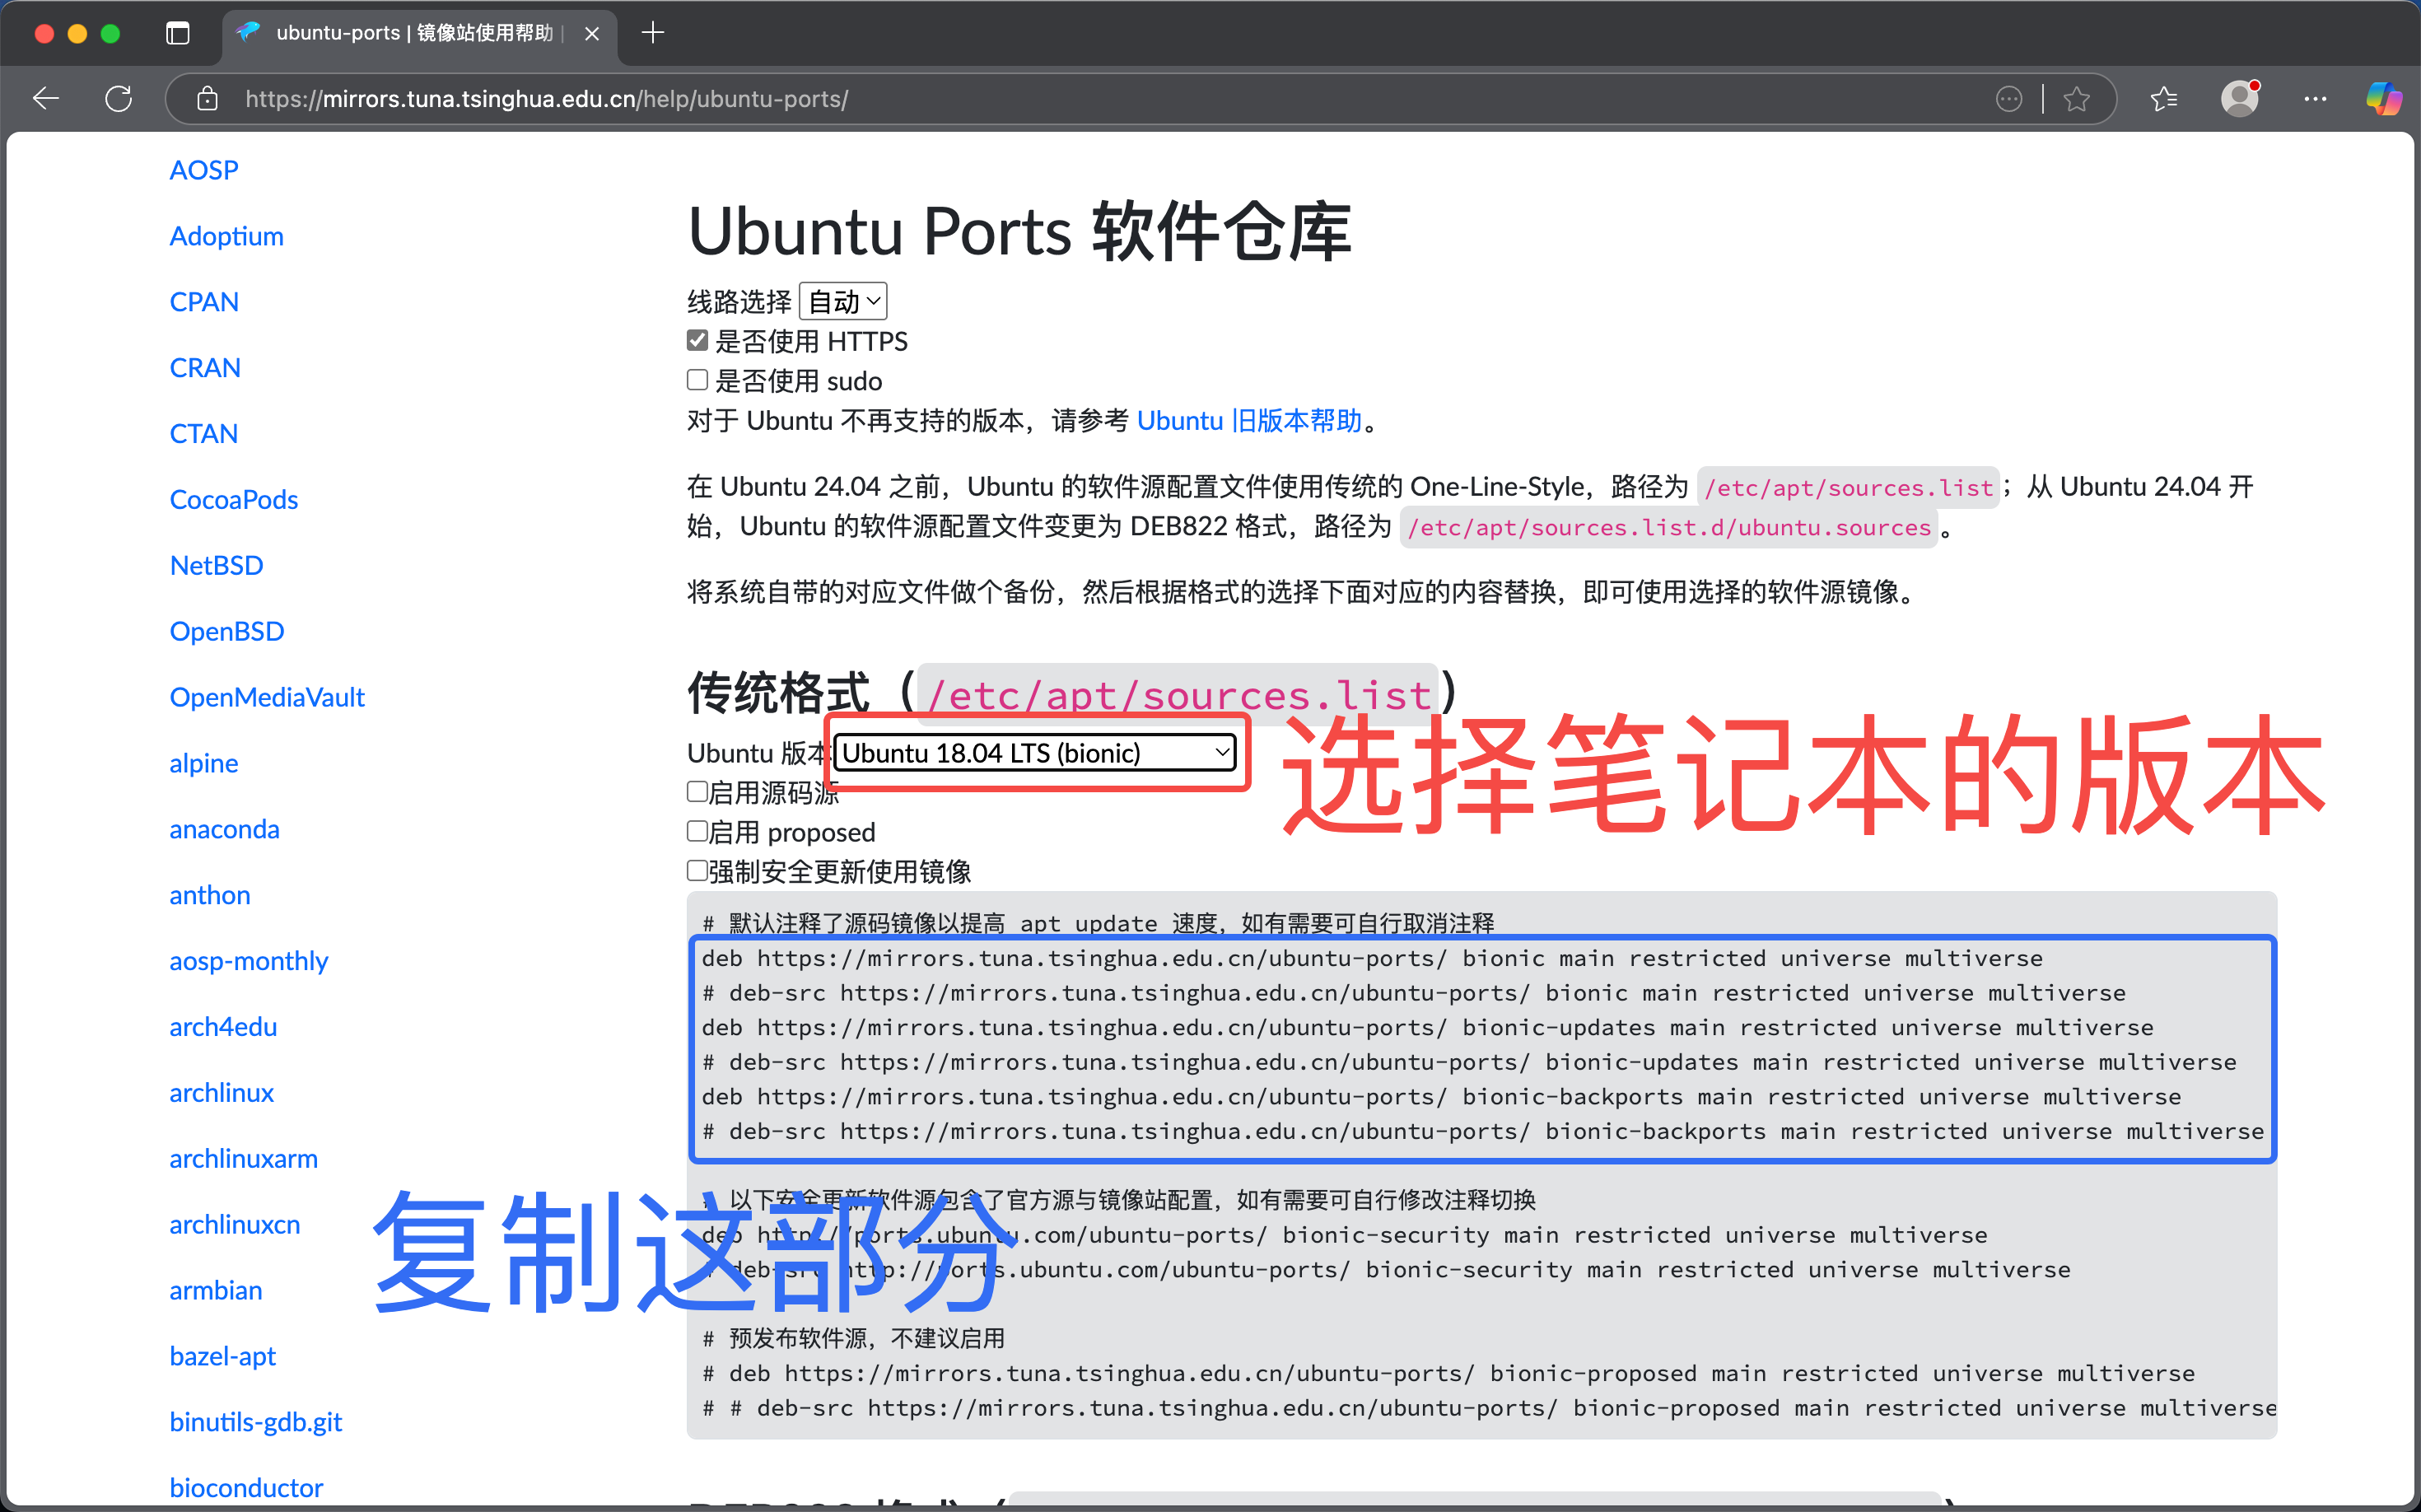The width and height of the screenshot is (2421, 1512).
Task: Open the archlinuxcn sidebar link
Action: coord(234,1225)
